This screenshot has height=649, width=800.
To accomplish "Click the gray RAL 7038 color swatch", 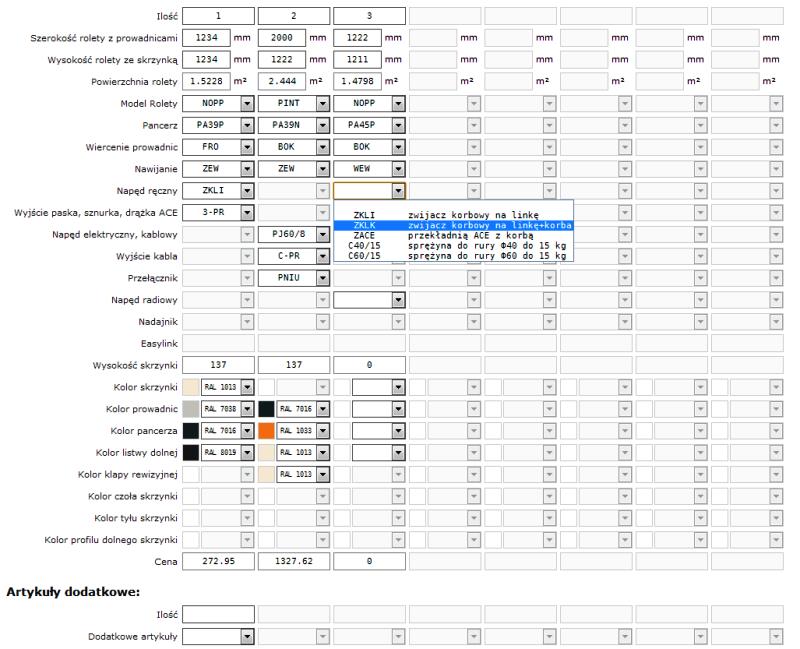I will (x=190, y=409).
